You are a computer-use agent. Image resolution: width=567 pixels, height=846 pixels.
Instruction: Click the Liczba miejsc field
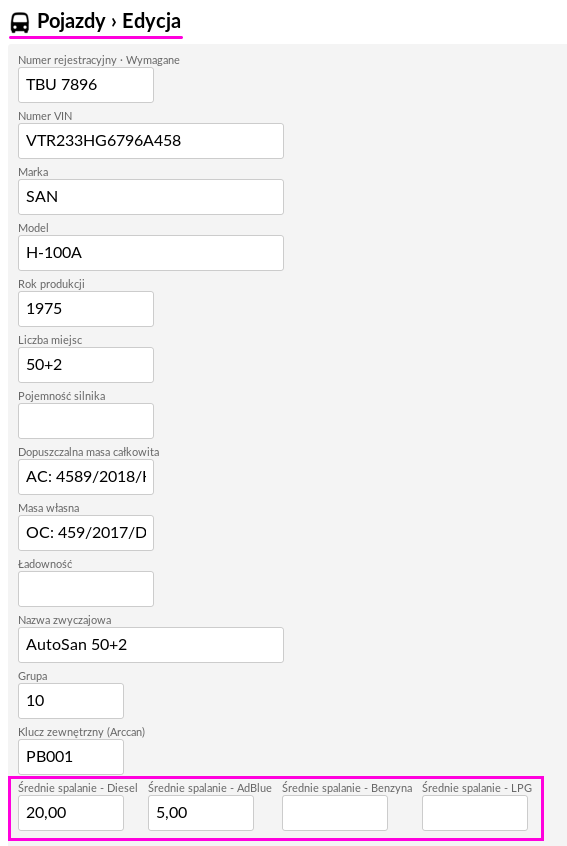click(x=86, y=365)
